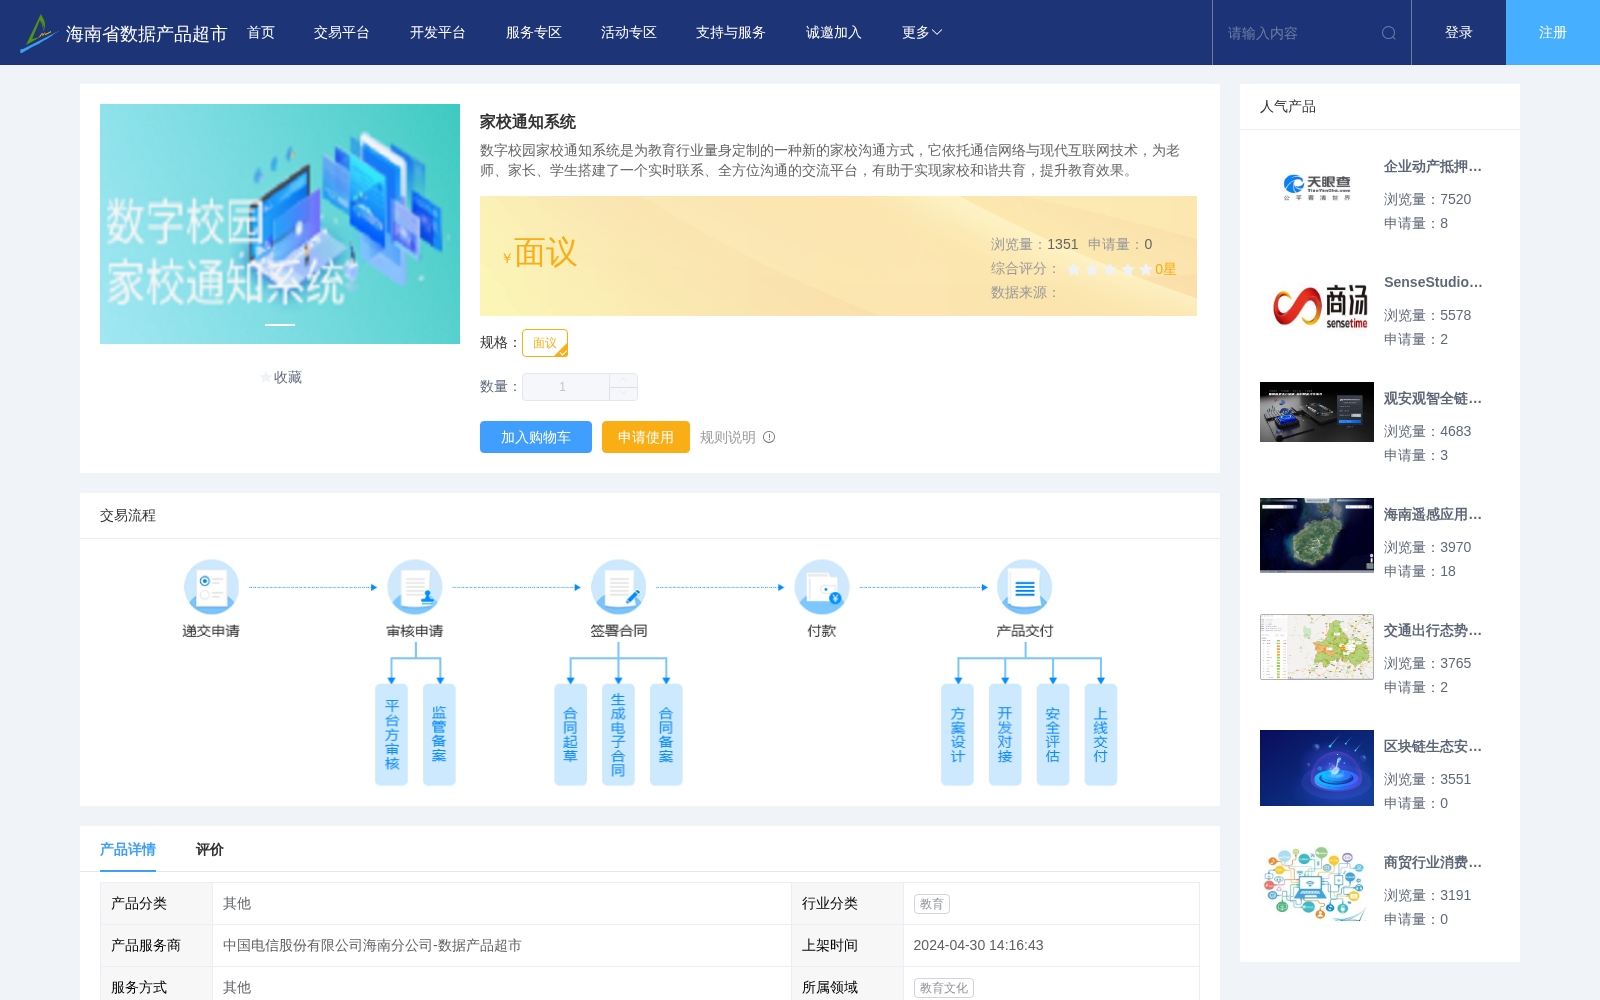The image size is (1600, 1000).
Task: Open the 开发平台 menu item
Action: [x=438, y=33]
